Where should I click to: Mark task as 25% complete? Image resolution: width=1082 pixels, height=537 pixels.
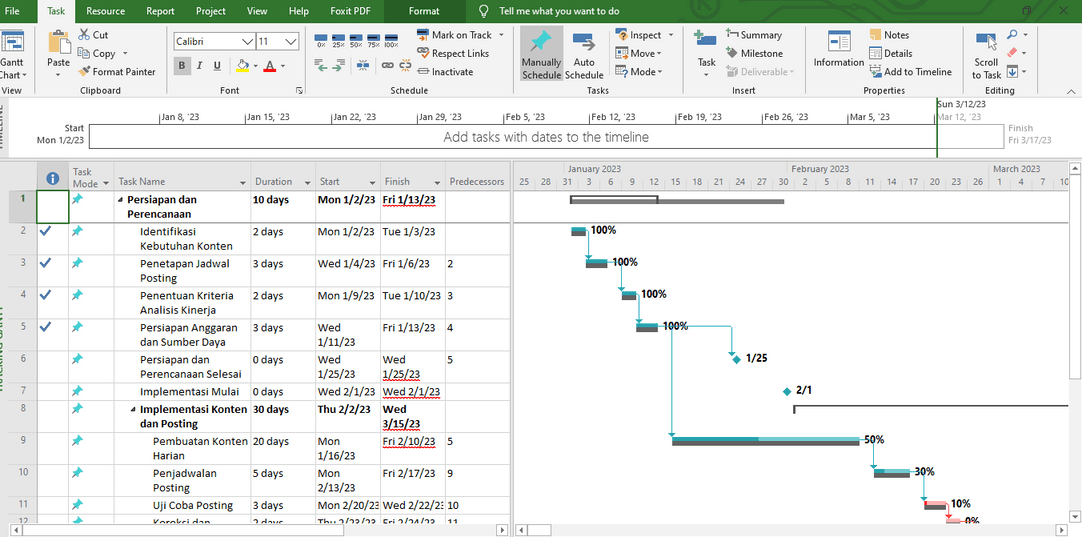pos(338,39)
